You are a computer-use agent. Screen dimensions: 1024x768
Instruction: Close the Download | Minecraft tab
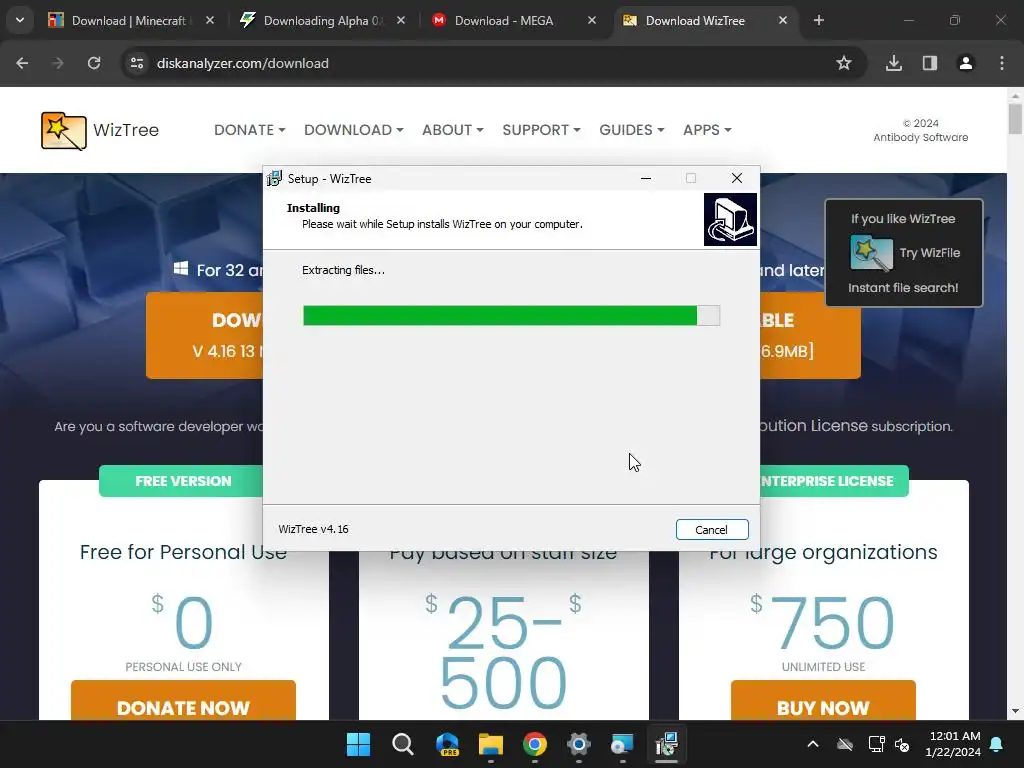(x=210, y=21)
